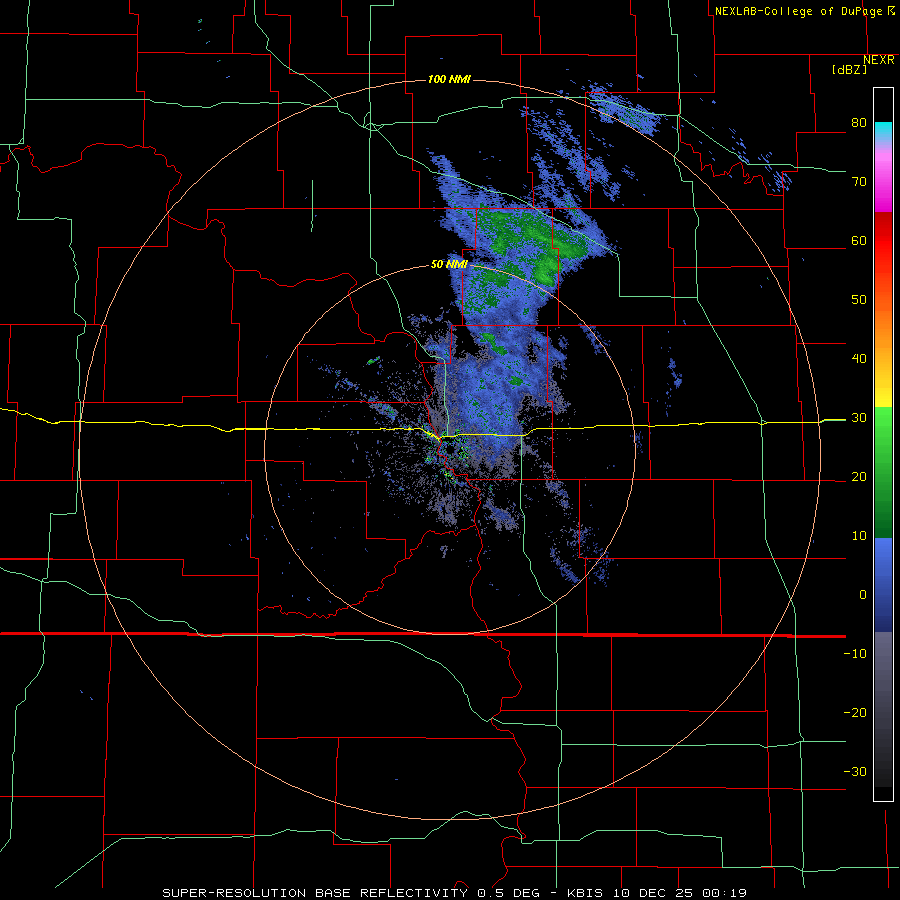This screenshot has width=900, height=900.
Task: Click the 30 dBZ scale value
Action: [x=859, y=418]
